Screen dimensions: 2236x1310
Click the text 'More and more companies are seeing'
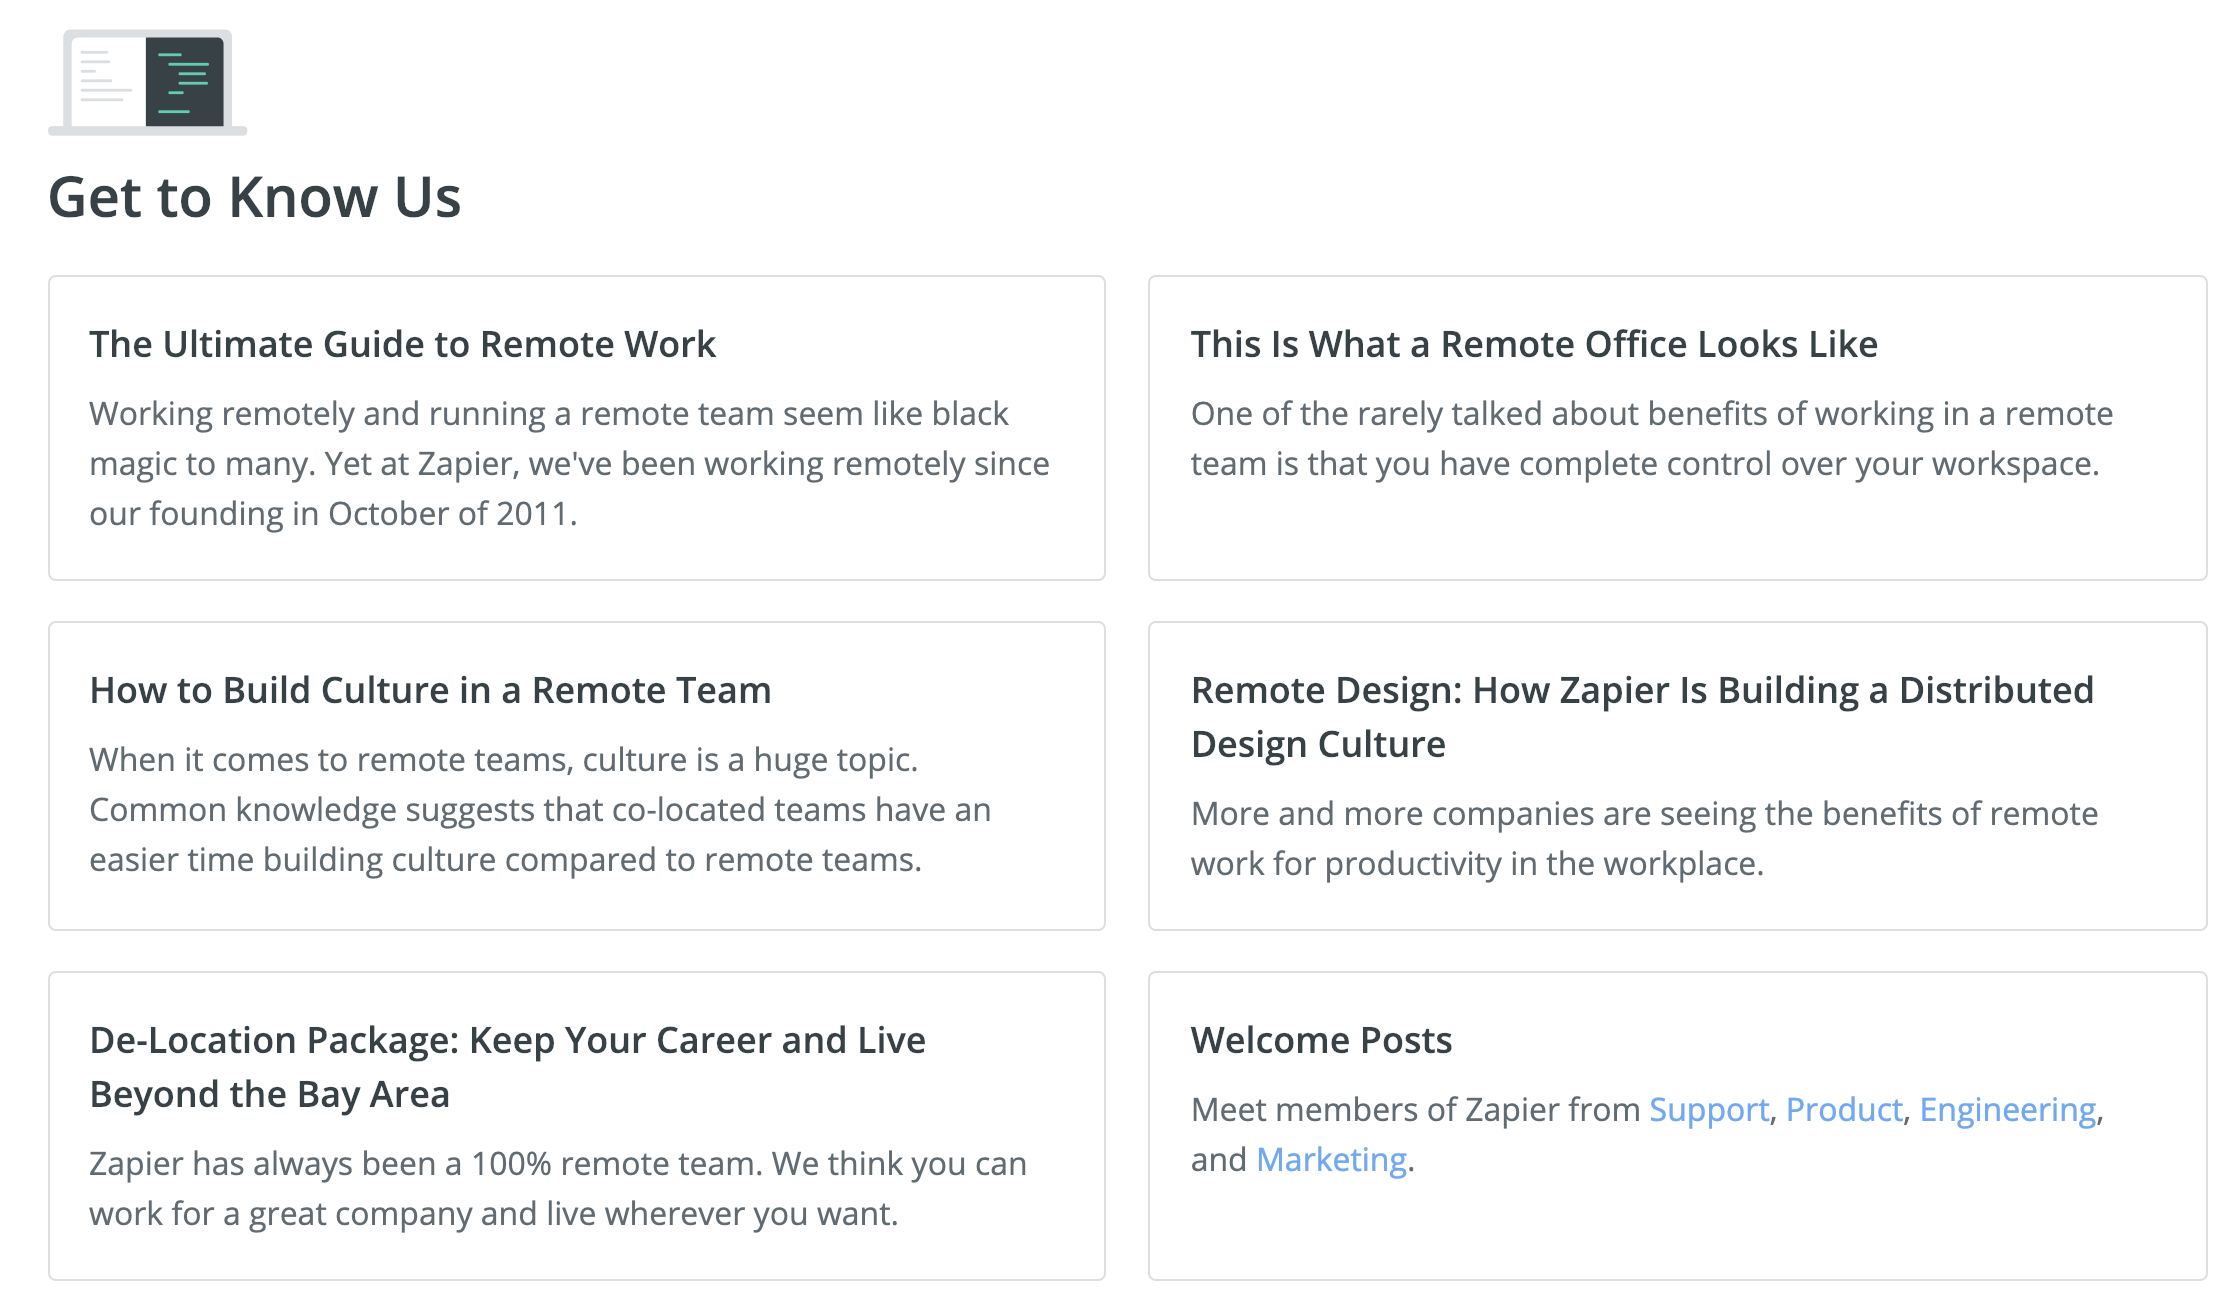(x=1474, y=814)
